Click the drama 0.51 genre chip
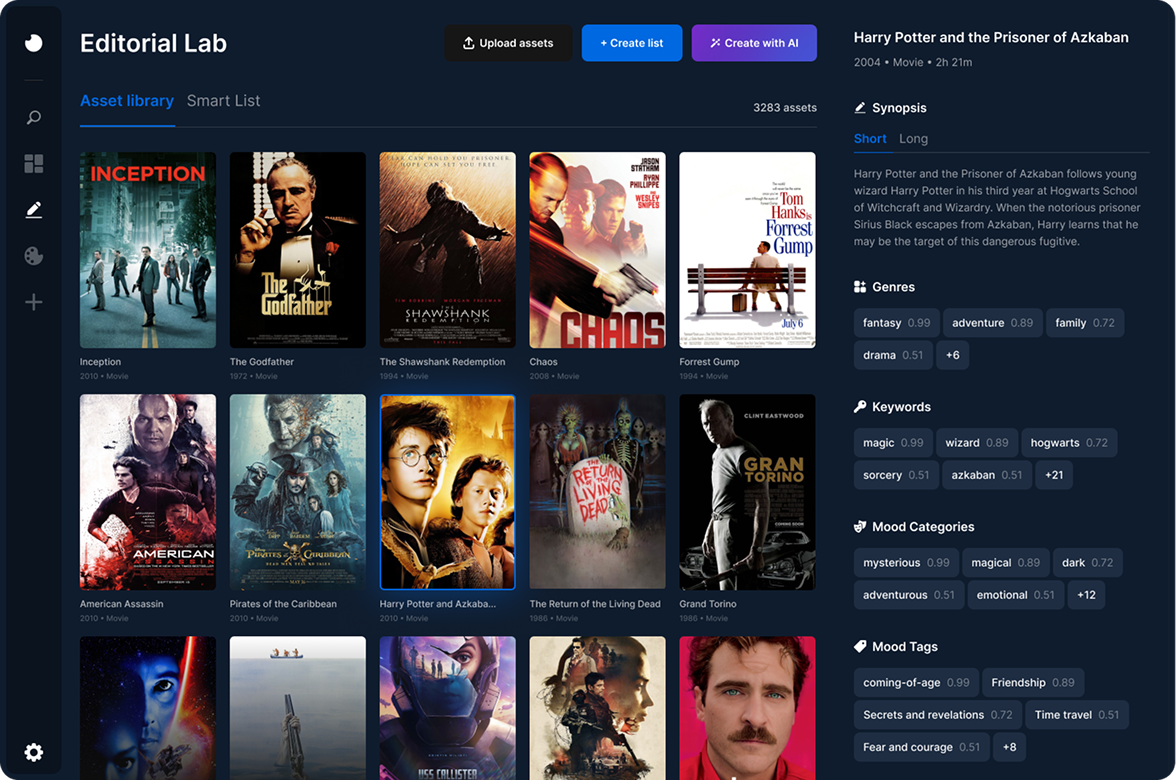Viewport: 1176px width, 780px height. (892, 355)
